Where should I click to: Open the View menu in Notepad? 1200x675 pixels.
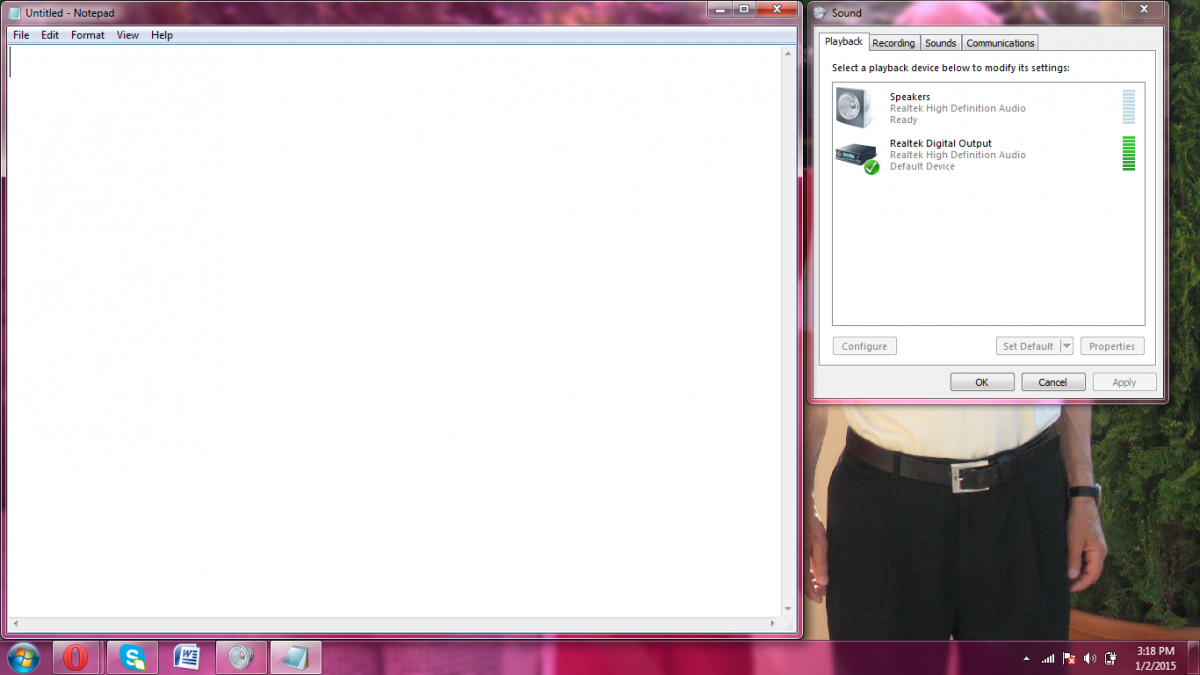click(x=128, y=35)
